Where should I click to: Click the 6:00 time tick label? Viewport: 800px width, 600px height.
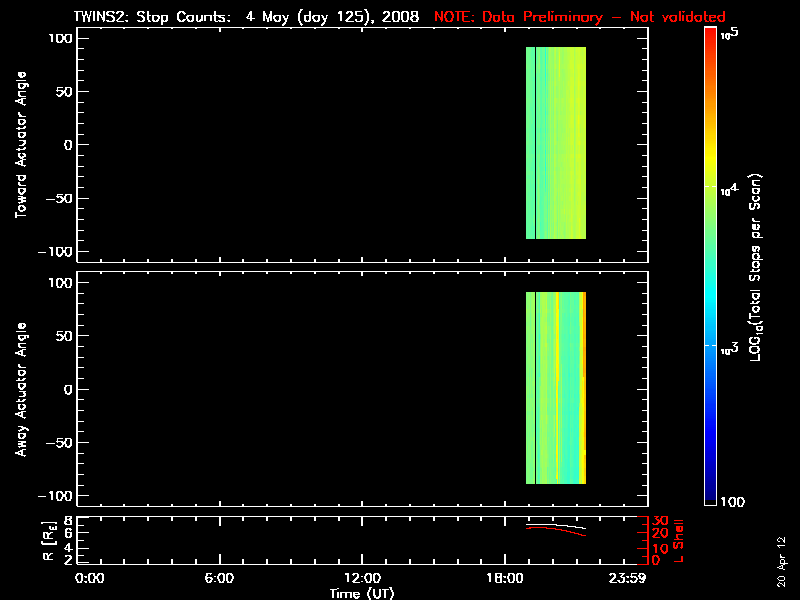click(219, 578)
